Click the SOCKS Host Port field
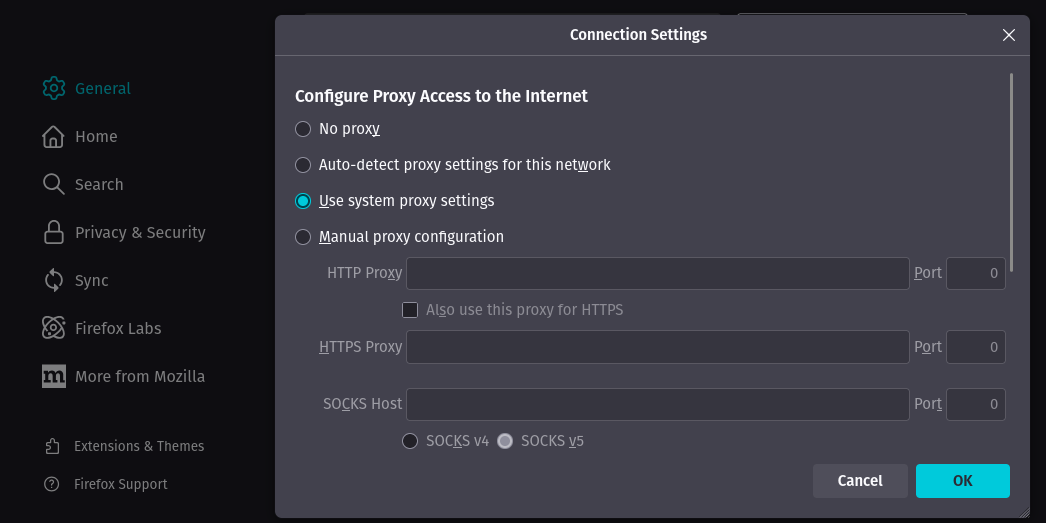1046x523 pixels. coord(975,404)
